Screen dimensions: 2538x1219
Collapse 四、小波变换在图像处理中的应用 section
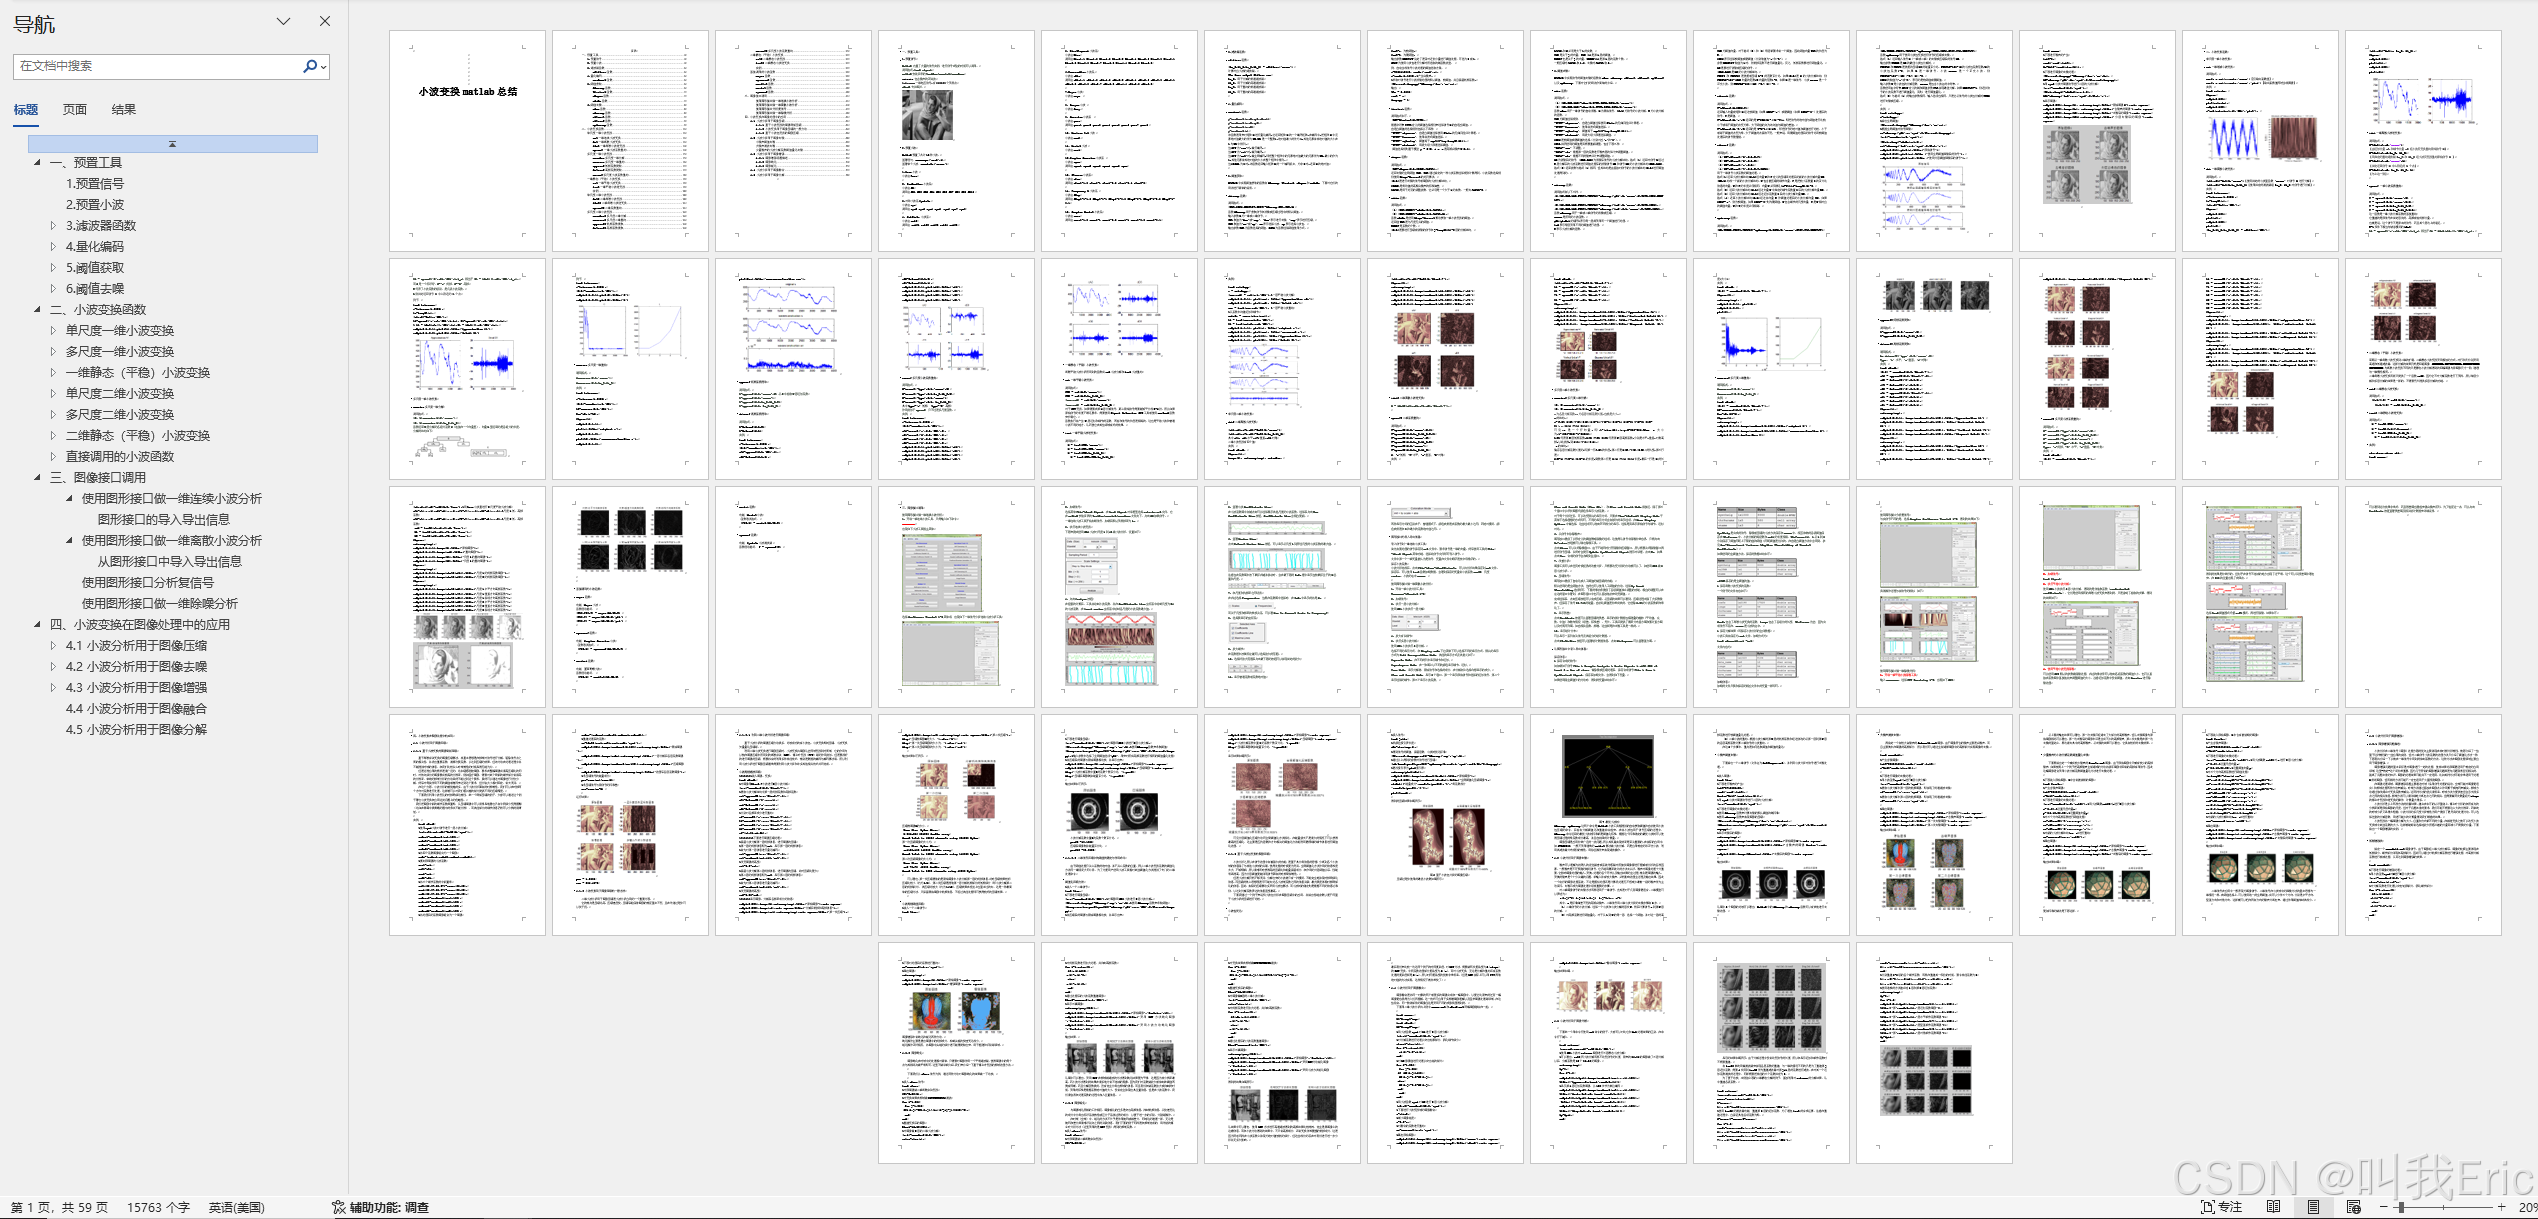tap(38, 624)
